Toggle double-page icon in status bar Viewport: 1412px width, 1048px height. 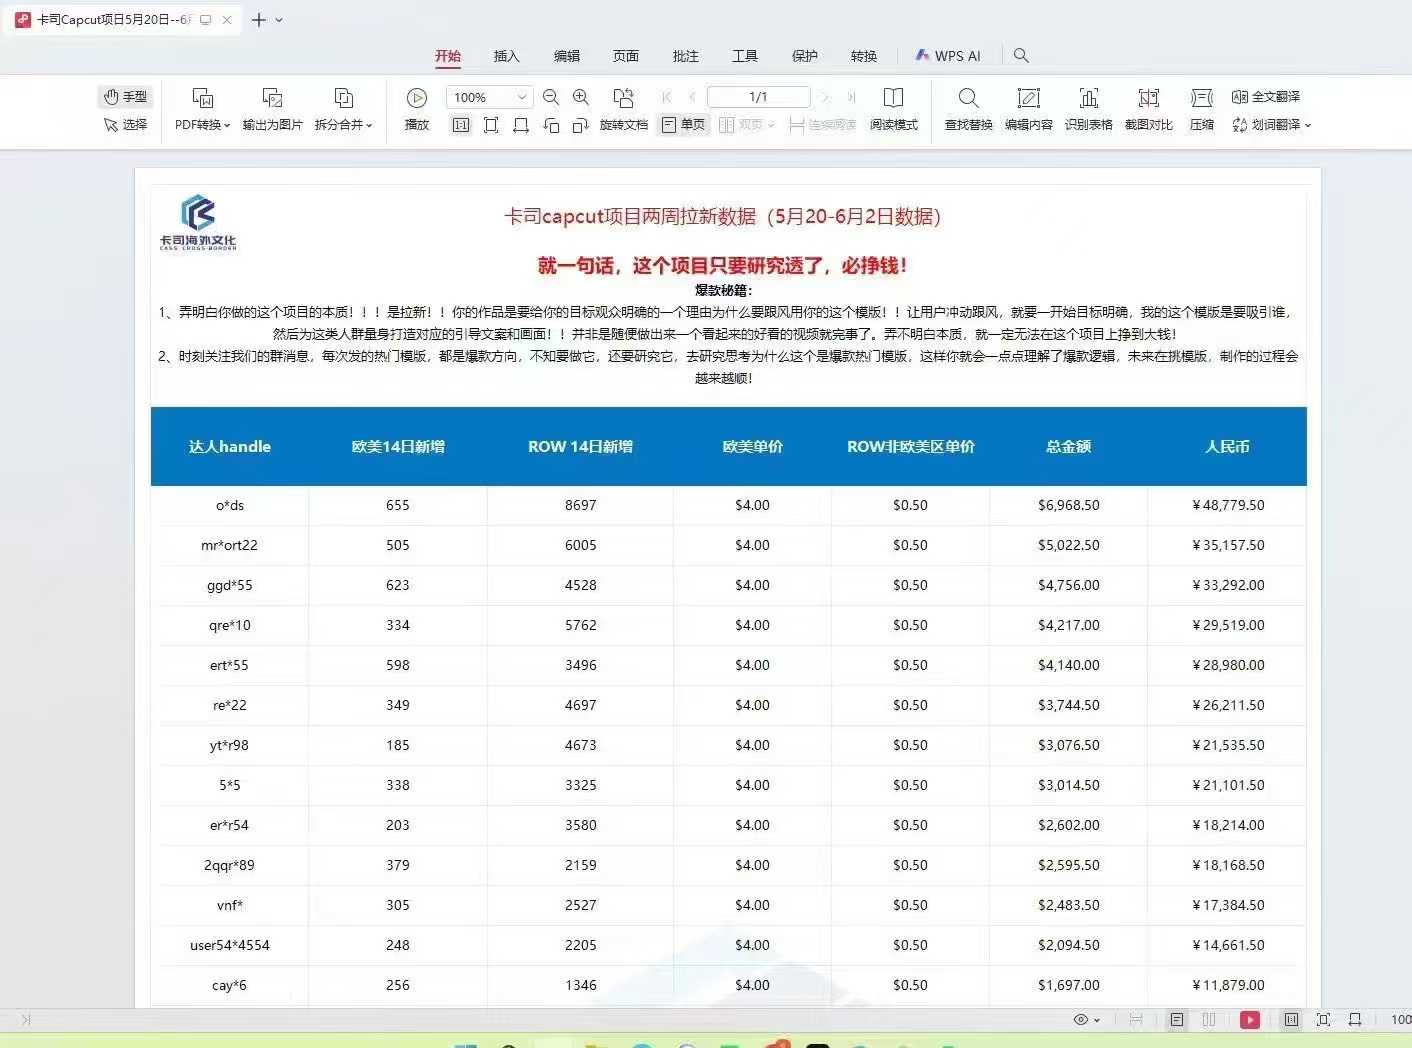1209,1020
